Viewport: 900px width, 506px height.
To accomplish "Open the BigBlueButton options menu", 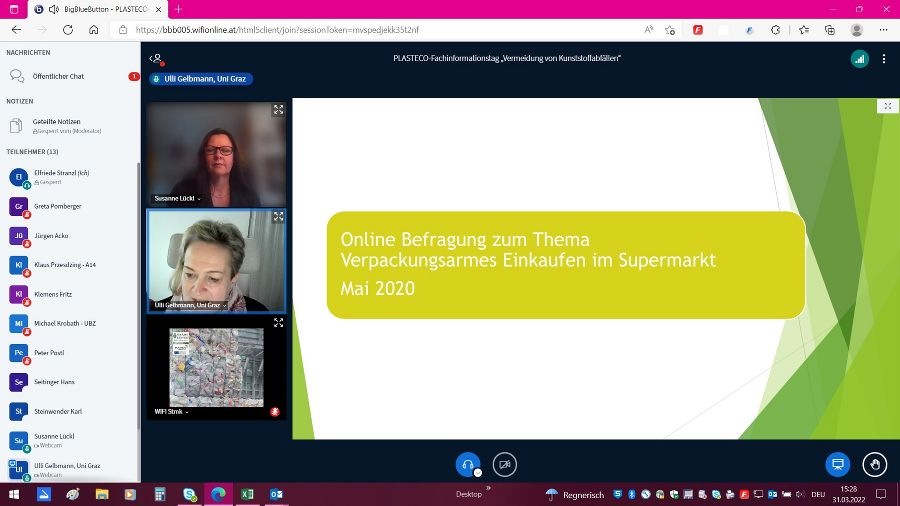I will [884, 59].
